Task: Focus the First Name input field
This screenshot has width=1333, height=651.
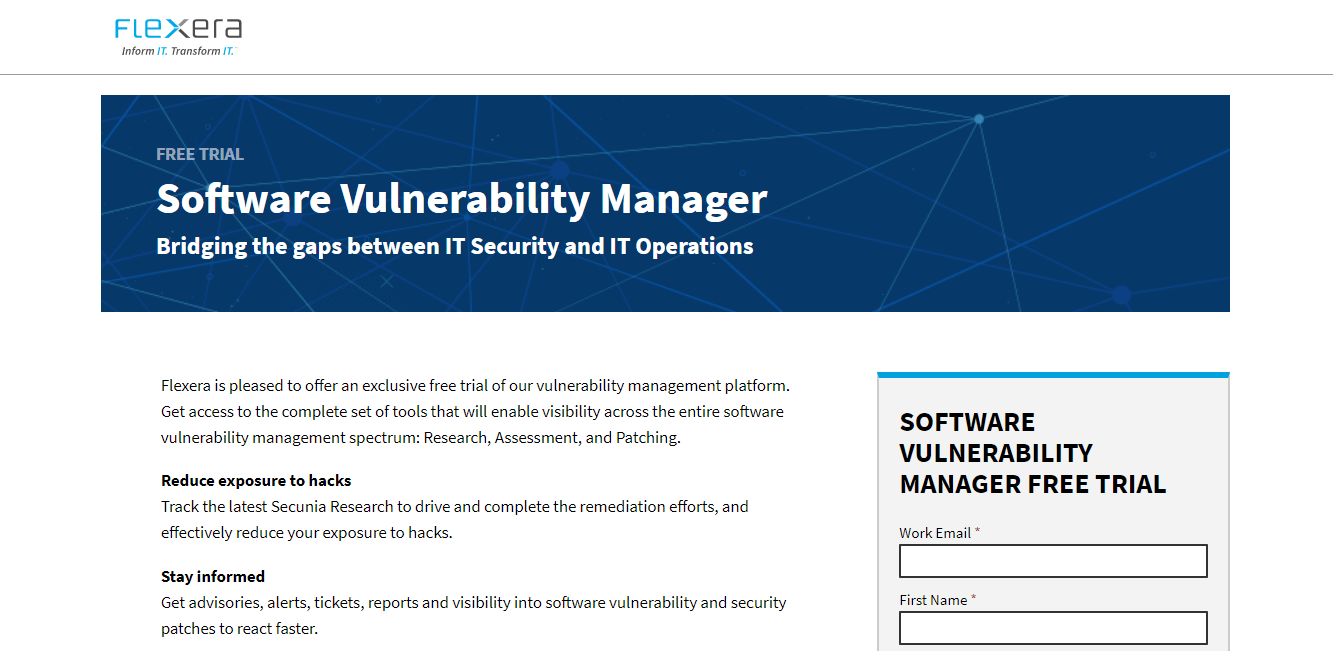Action: (1053, 628)
